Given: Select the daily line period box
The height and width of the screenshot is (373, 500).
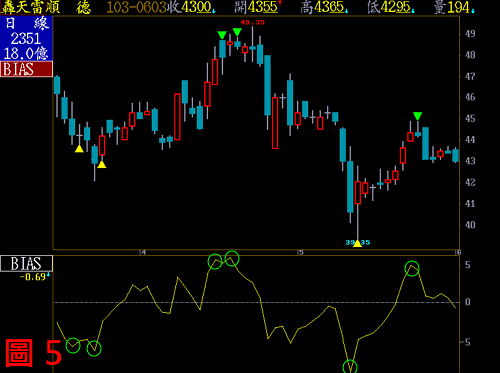Looking at the screenshot, I should [x=26, y=38].
